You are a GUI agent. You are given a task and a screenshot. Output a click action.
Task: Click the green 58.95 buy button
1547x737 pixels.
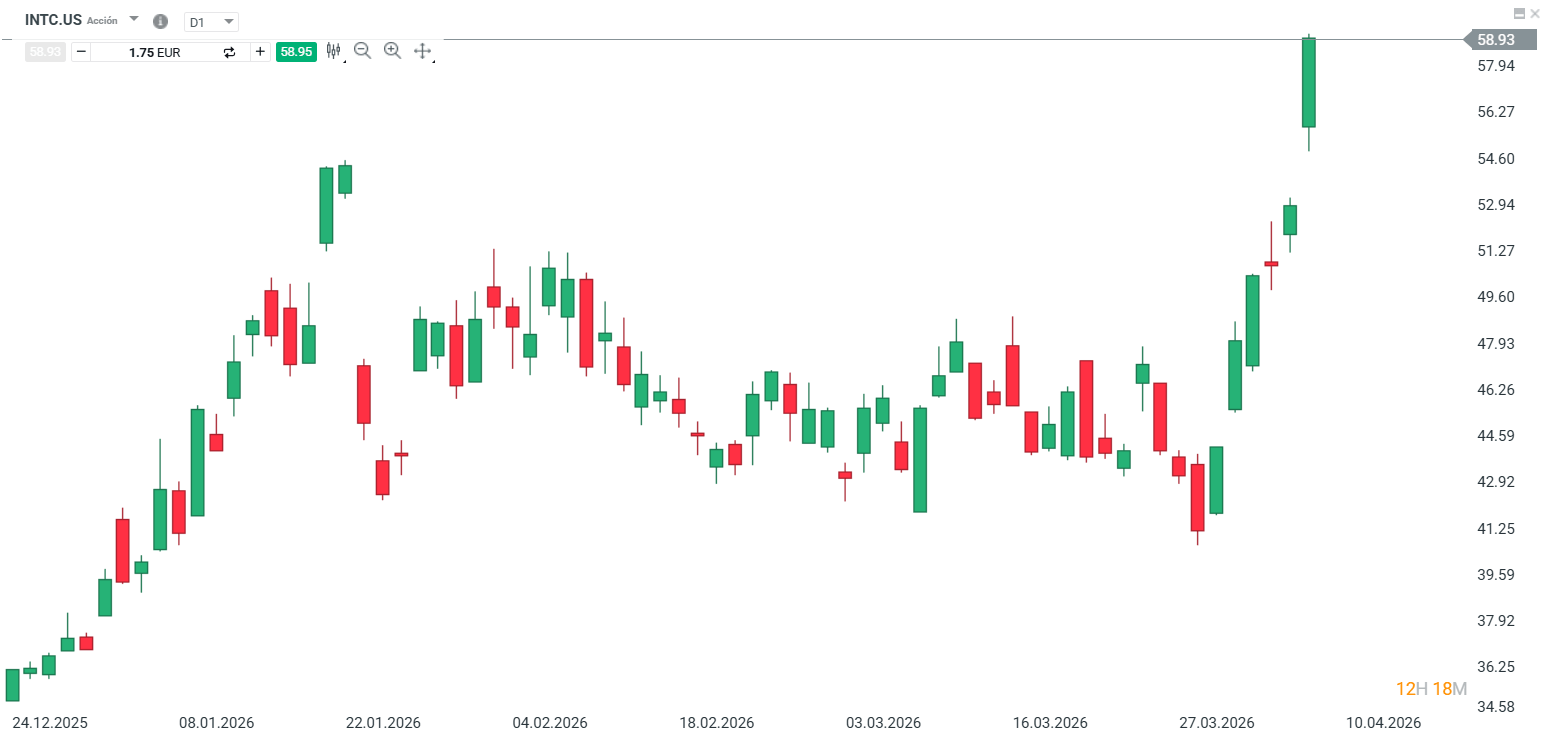pos(296,52)
